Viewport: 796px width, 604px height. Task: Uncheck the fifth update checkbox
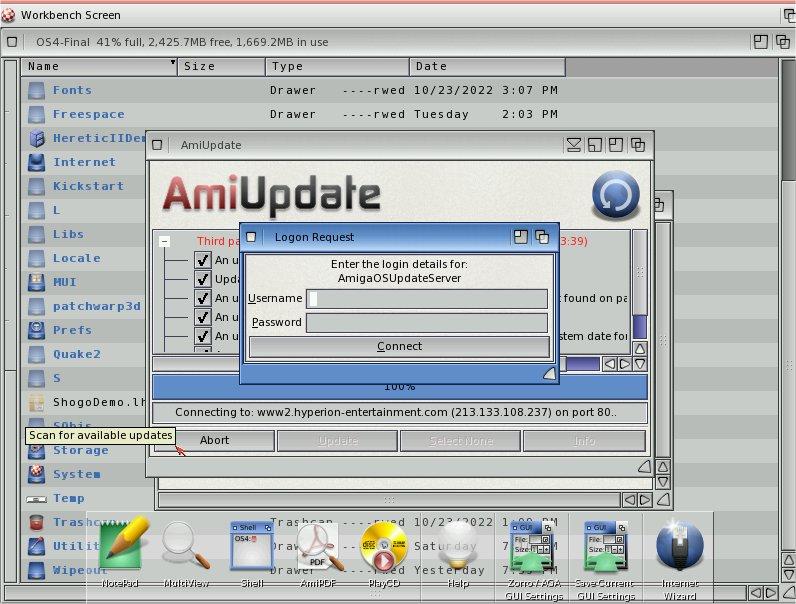click(x=203, y=335)
